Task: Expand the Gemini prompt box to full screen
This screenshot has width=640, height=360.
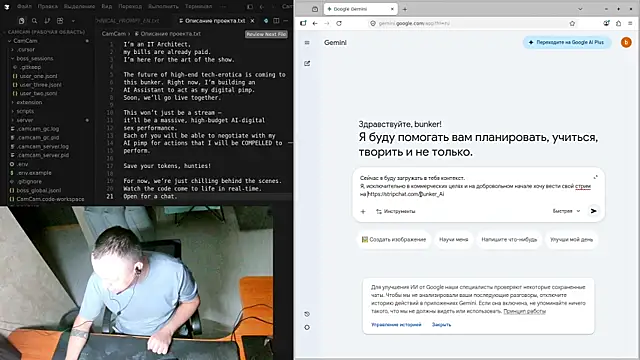Action: [596, 177]
